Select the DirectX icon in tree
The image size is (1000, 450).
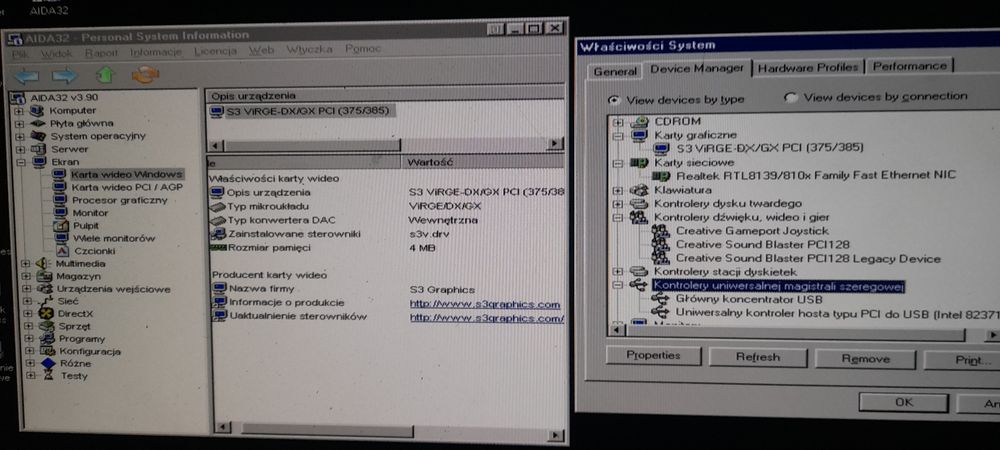pyautogui.click(x=45, y=314)
